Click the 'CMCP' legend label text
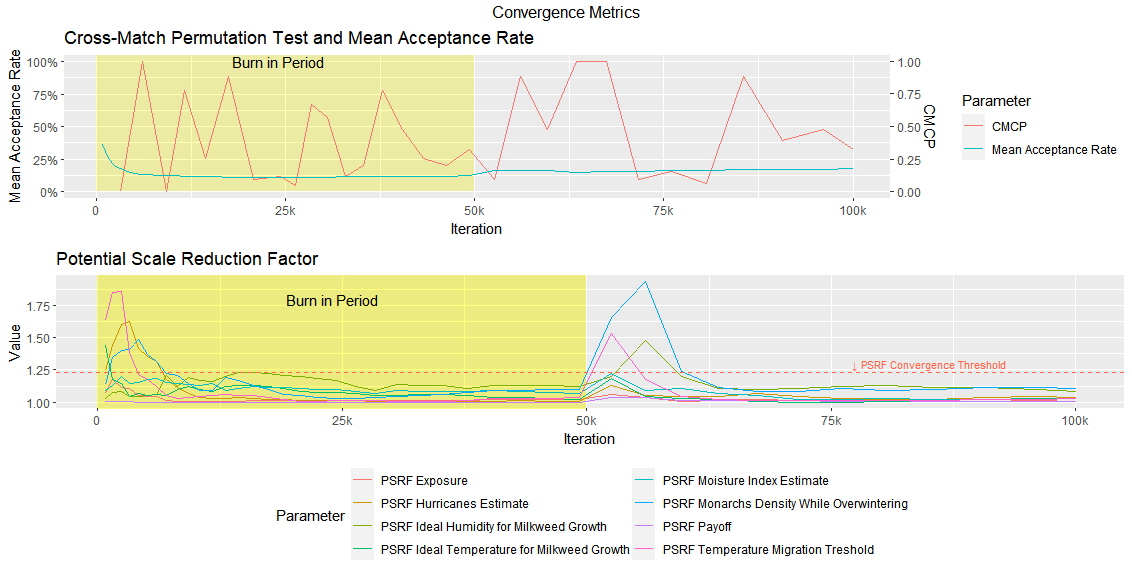The width and height of the screenshot is (1132, 575). [x=1009, y=126]
